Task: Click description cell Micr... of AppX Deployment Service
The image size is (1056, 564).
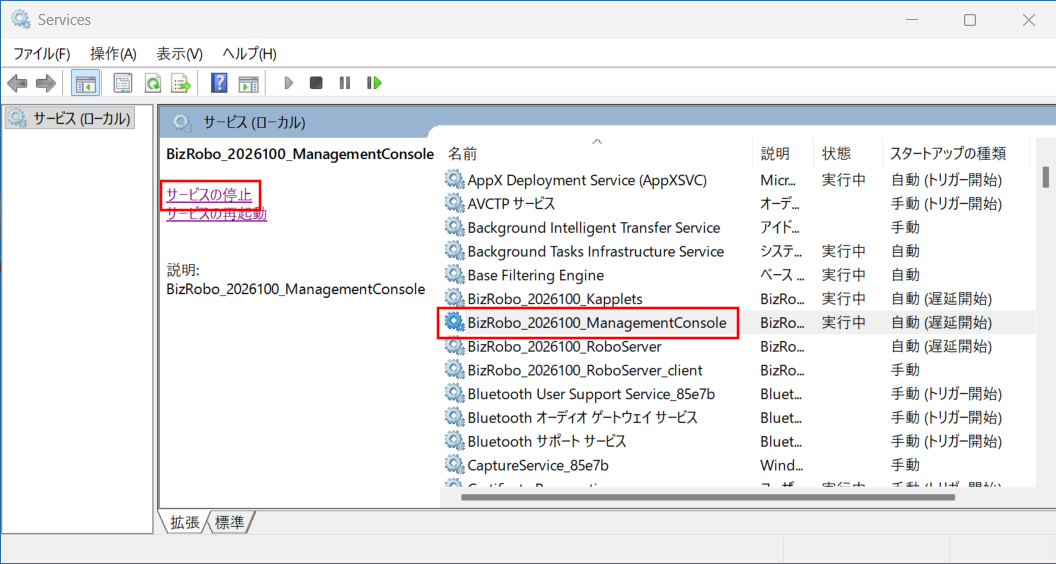Action: click(779, 180)
